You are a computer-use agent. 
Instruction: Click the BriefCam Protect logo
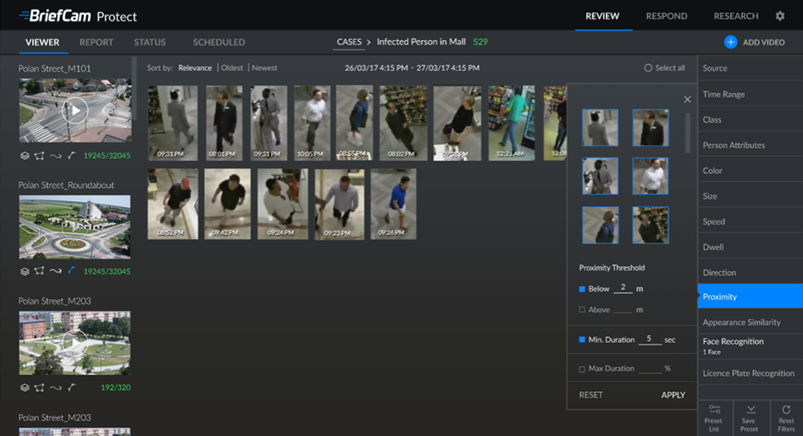pyautogui.click(x=78, y=16)
